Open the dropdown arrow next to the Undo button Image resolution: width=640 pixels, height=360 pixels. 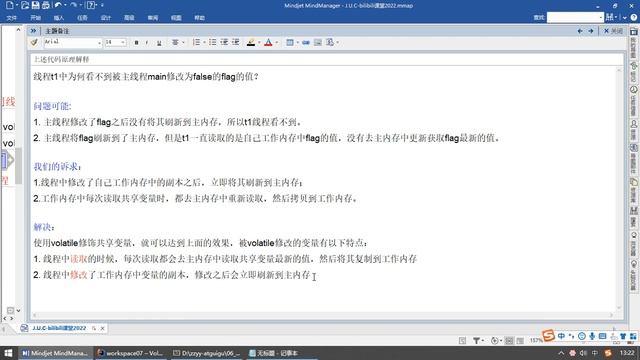tap(65, 5)
